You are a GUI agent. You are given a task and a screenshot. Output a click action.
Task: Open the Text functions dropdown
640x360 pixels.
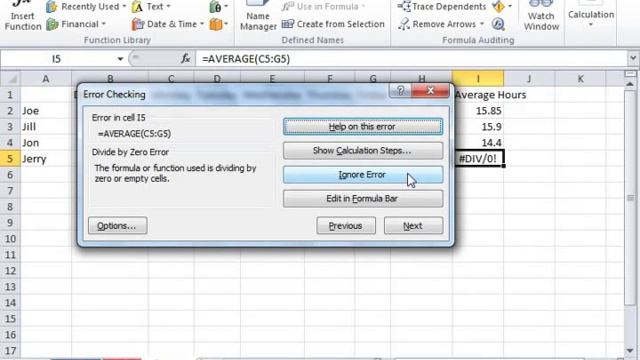(x=151, y=7)
